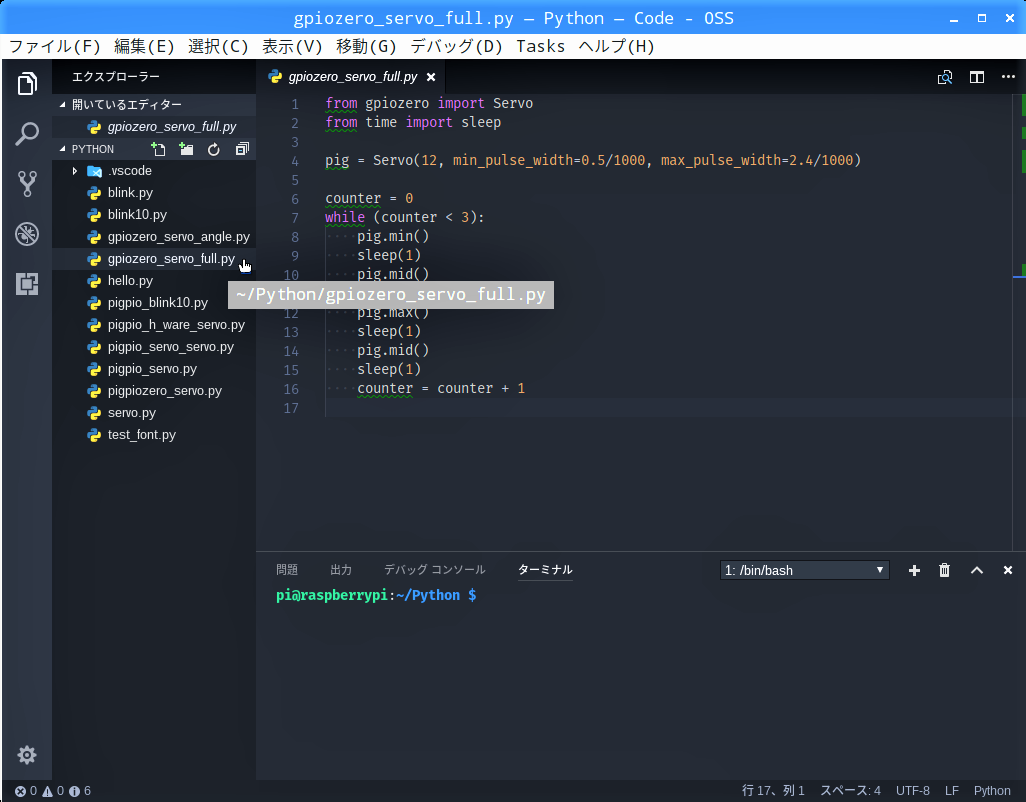The width and height of the screenshot is (1026, 802).
Task: Refresh the explorer file list
Action: 214,150
